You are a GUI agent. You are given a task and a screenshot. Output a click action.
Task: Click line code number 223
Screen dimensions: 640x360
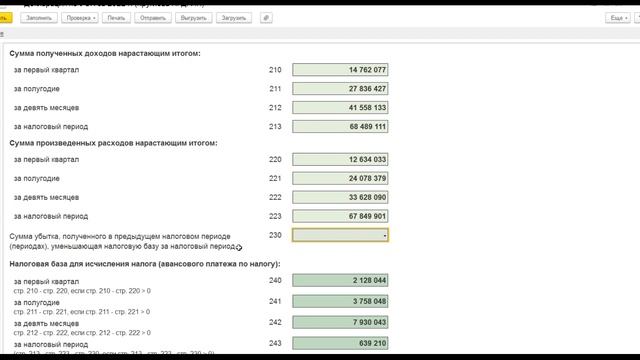275,216
